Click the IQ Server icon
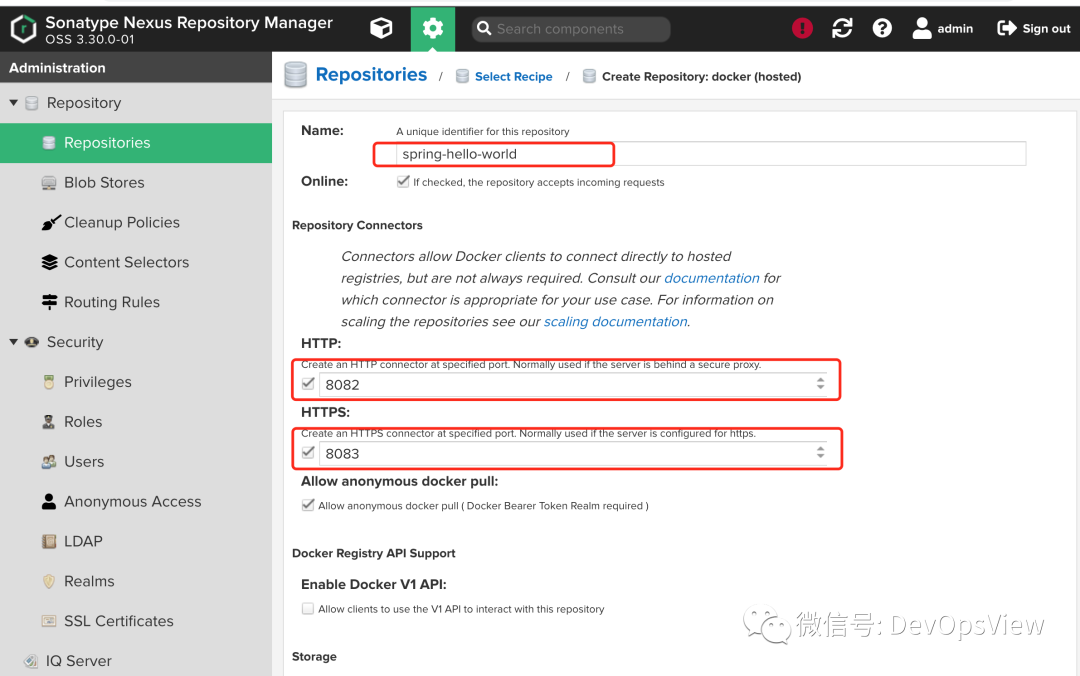The height and width of the screenshot is (676, 1080). [x=31, y=661]
